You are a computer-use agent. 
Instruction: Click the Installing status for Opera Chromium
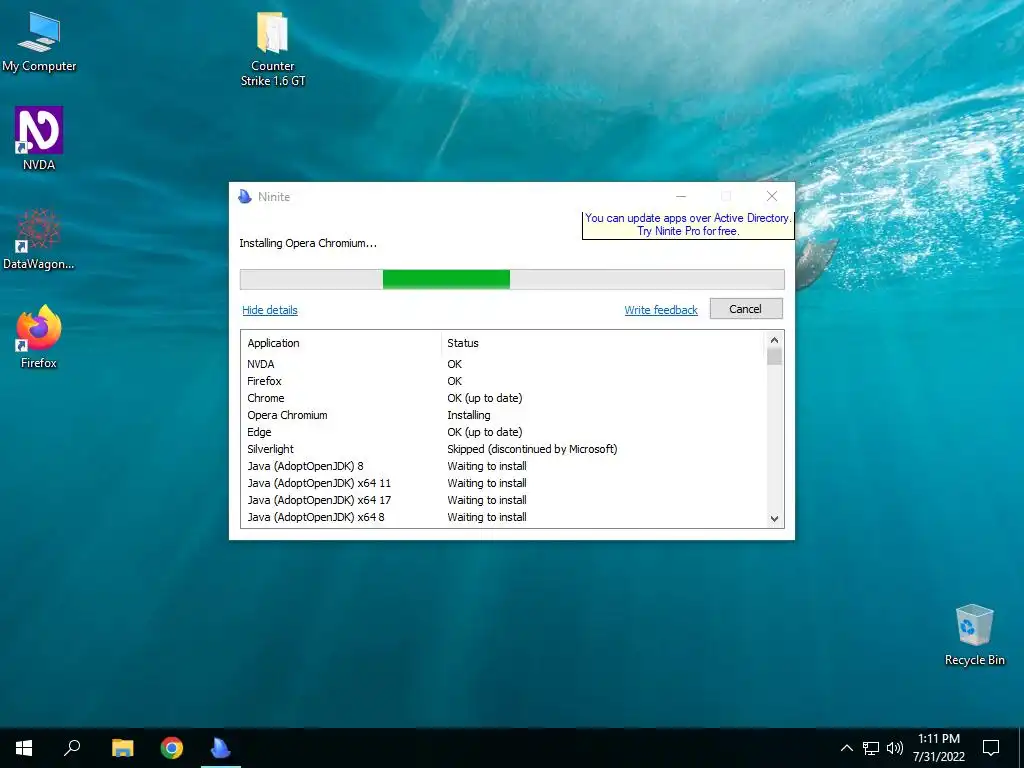(468, 415)
